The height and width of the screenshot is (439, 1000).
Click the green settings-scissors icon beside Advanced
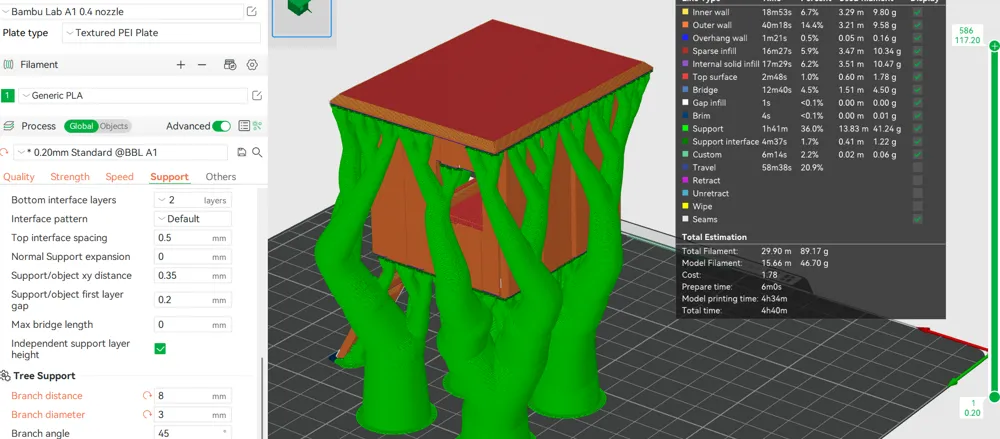(x=257, y=126)
